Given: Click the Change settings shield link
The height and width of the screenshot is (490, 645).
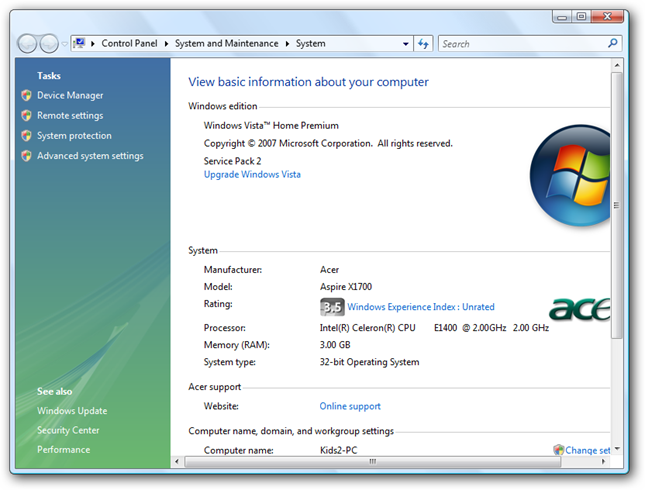Looking at the screenshot, I should pyautogui.click(x=582, y=450).
